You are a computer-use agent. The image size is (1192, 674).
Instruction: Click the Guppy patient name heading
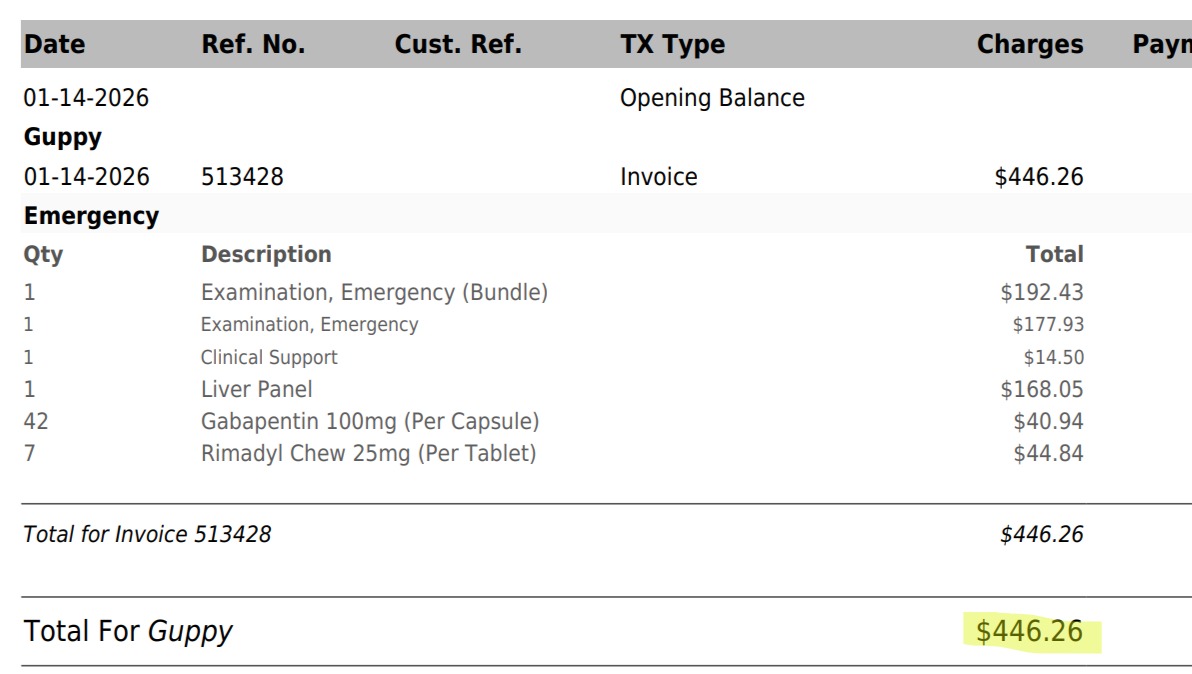pyautogui.click(x=62, y=138)
